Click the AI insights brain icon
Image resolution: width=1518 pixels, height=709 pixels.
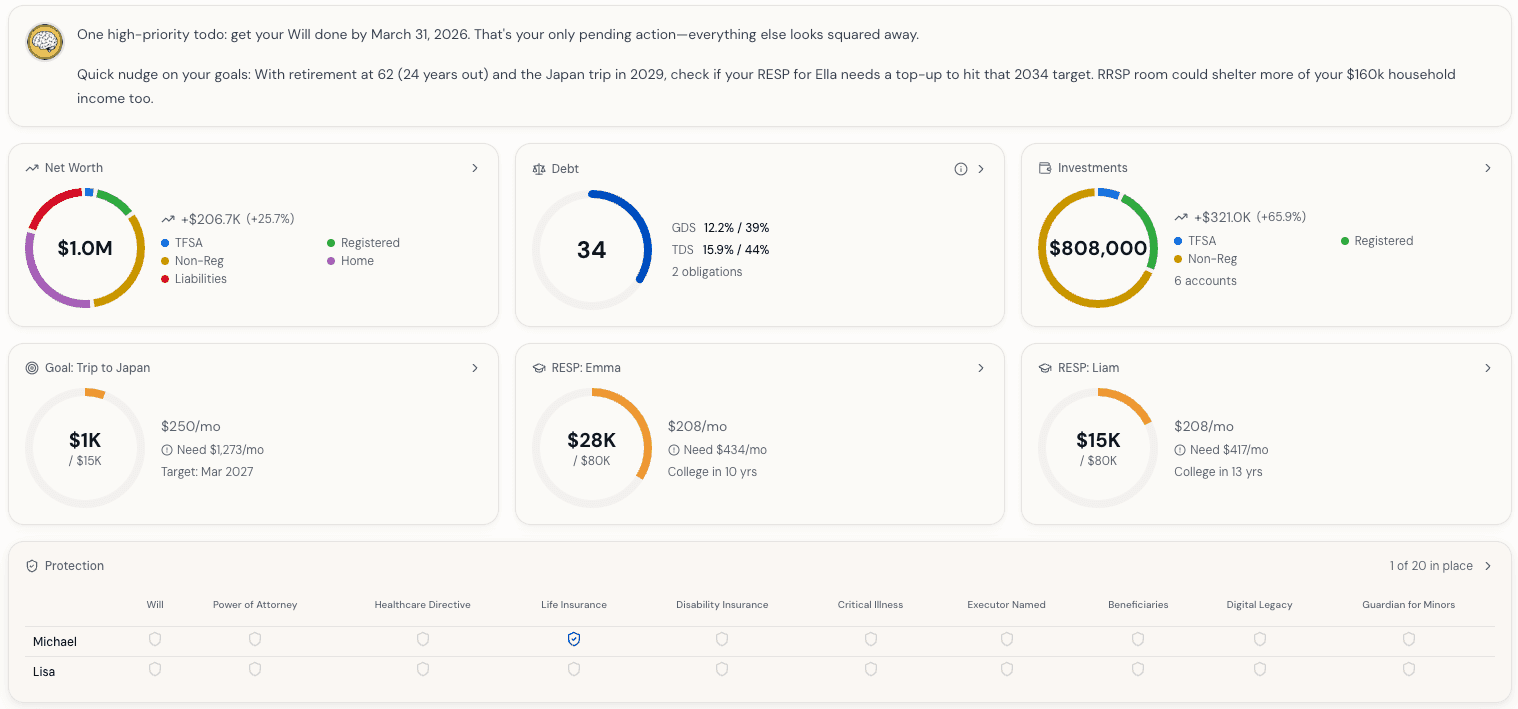(x=44, y=42)
